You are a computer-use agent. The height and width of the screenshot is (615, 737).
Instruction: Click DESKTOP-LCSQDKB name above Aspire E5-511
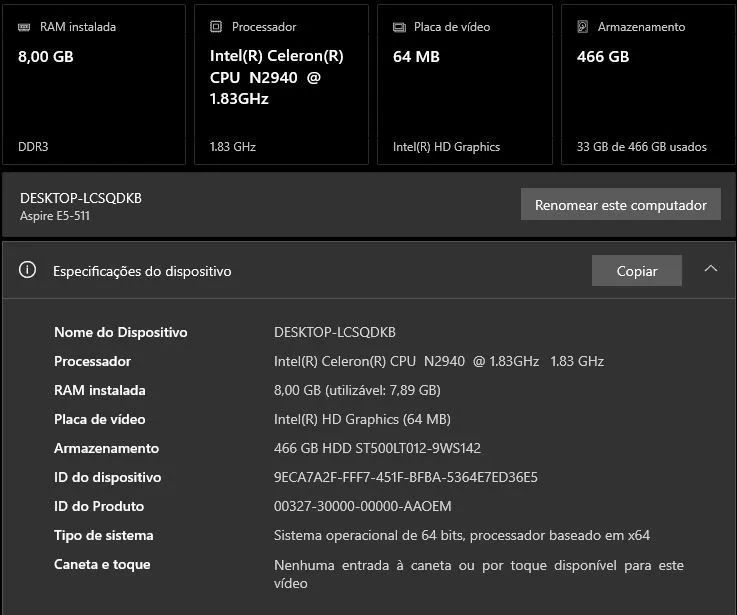81,198
